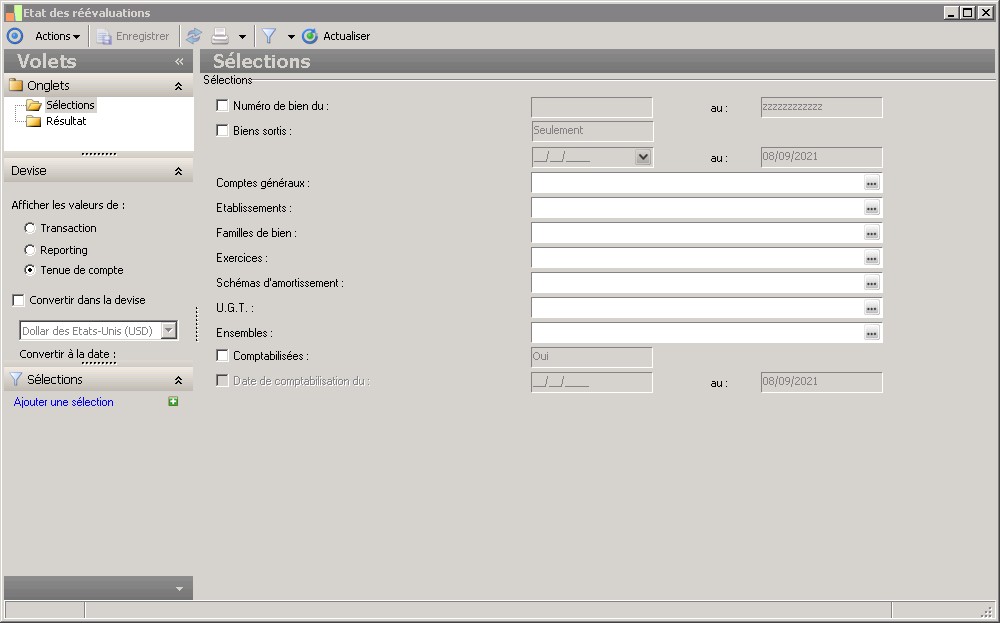
Task: Check the Numéro de bien du checkbox
Action: pos(222,106)
